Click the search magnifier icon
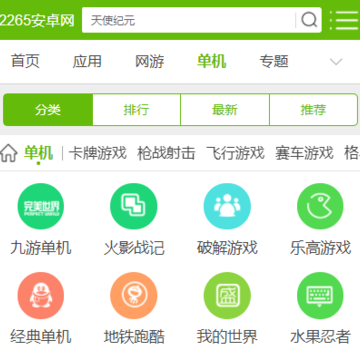This screenshot has height=360, width=360. pyautogui.click(x=309, y=20)
